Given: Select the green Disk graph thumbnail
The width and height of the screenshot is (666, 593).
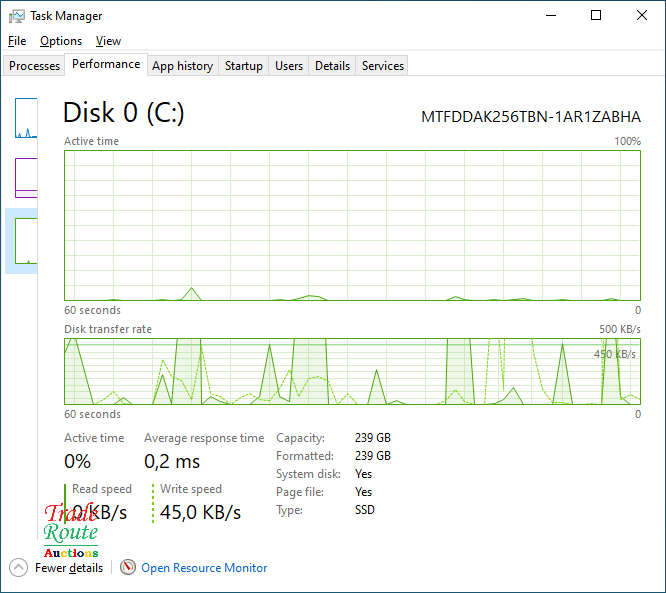Looking at the screenshot, I should [26, 241].
